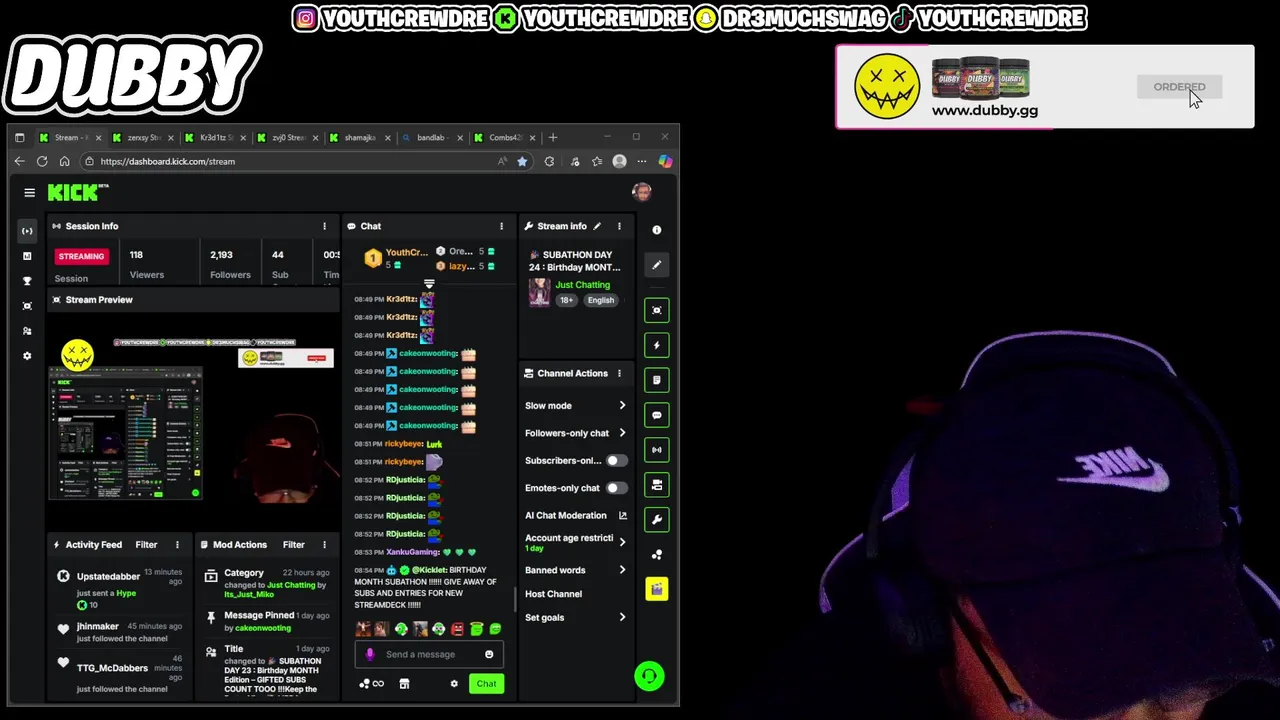Click Just Chatting category in Stream info
This screenshot has height=720, width=1280.
tap(582, 285)
